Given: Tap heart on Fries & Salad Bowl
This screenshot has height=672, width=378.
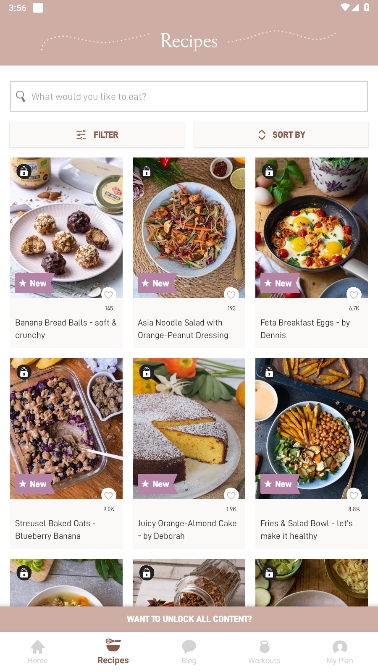Looking at the screenshot, I should tap(354, 495).
